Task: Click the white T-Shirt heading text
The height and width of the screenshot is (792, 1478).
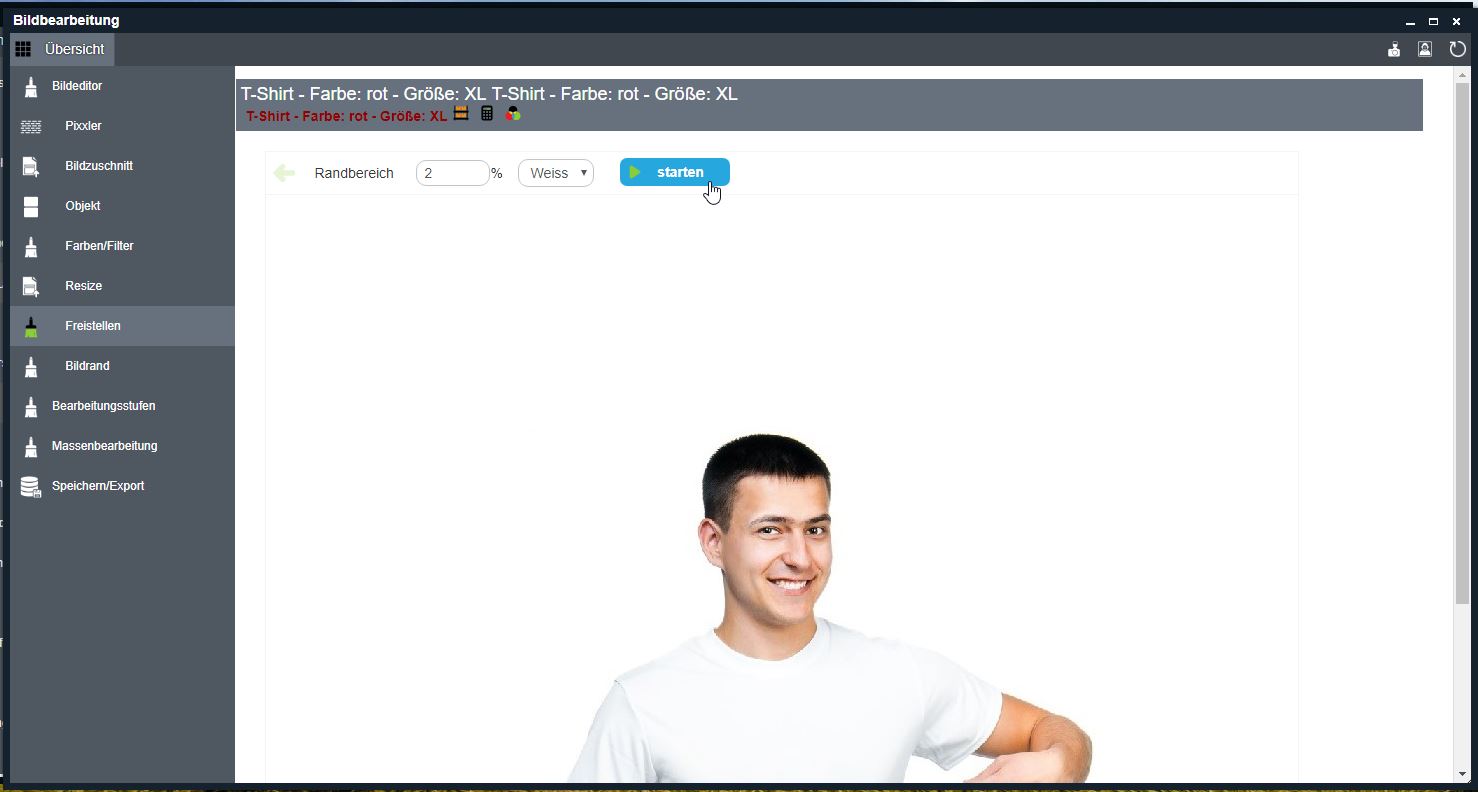Action: point(489,94)
